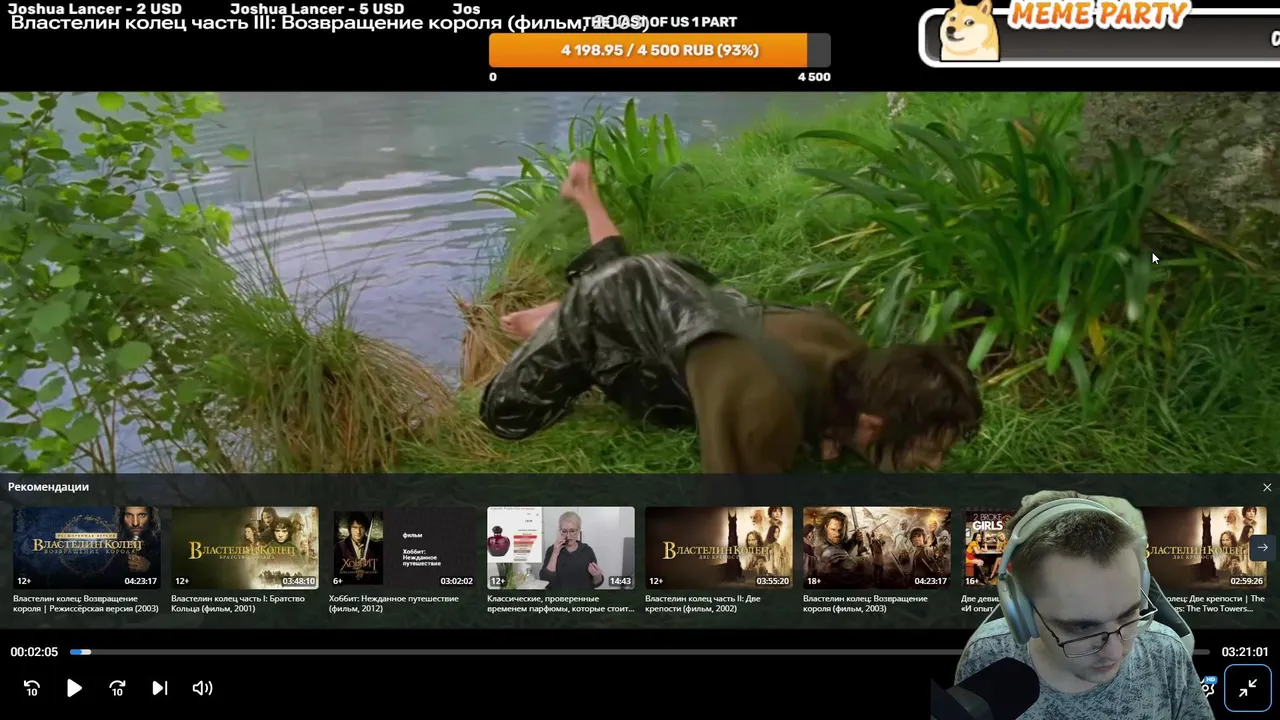This screenshot has width=1280, height=720.
Task: Click the Meme Party doge icon
Action: pyautogui.click(x=969, y=30)
